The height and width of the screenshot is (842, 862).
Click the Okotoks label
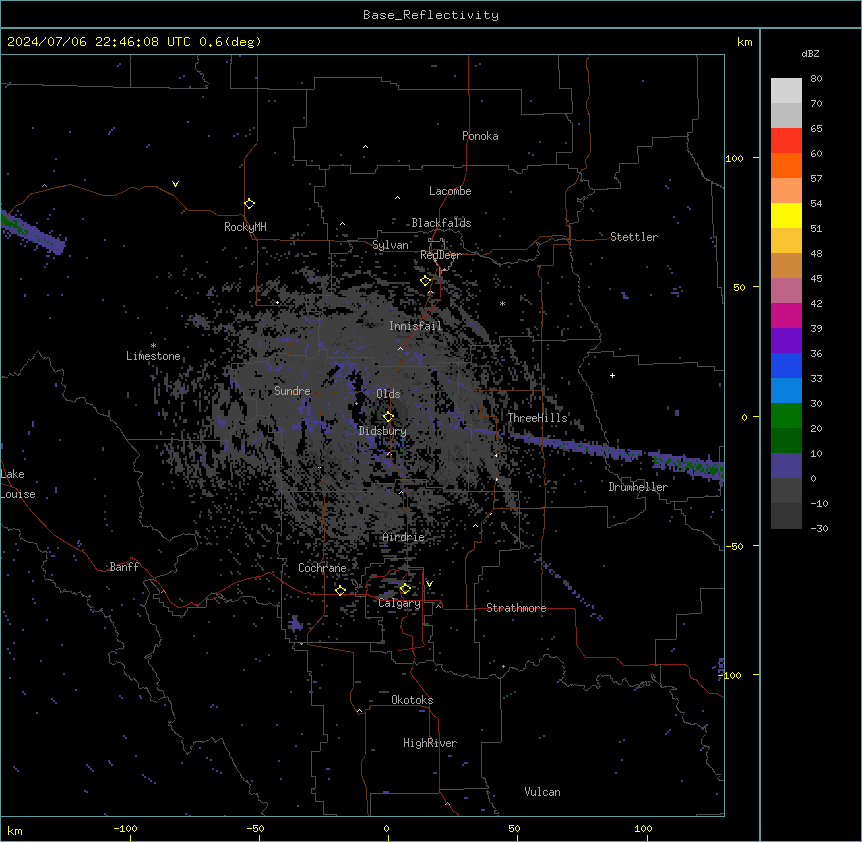point(412,700)
